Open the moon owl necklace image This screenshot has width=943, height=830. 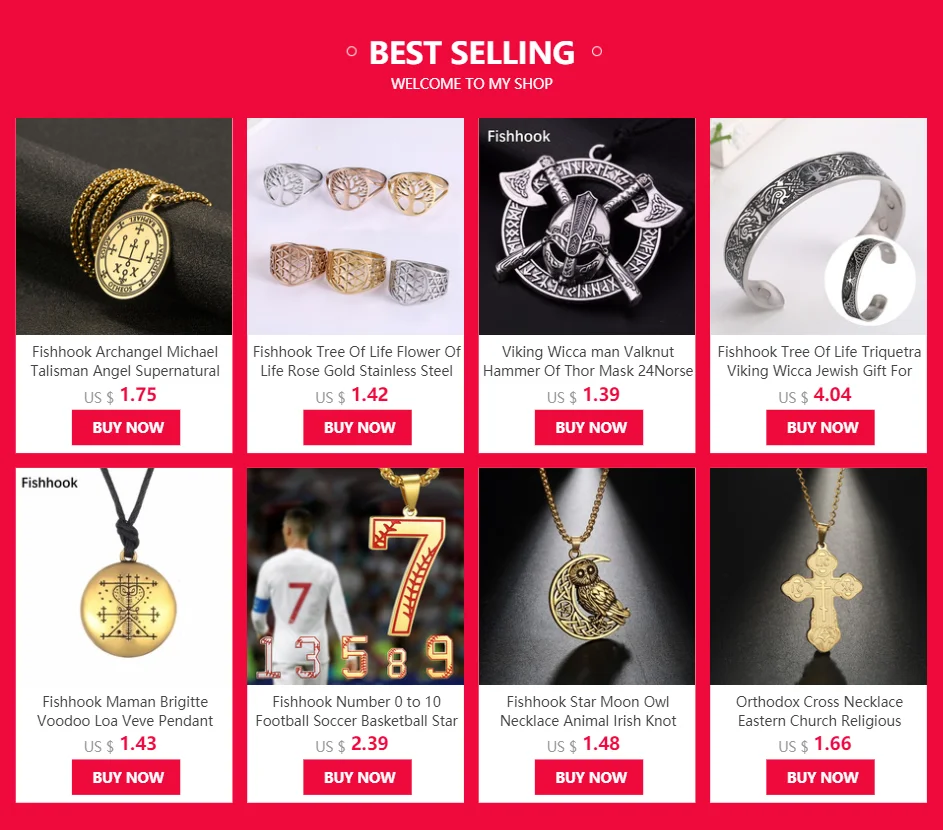click(x=587, y=576)
